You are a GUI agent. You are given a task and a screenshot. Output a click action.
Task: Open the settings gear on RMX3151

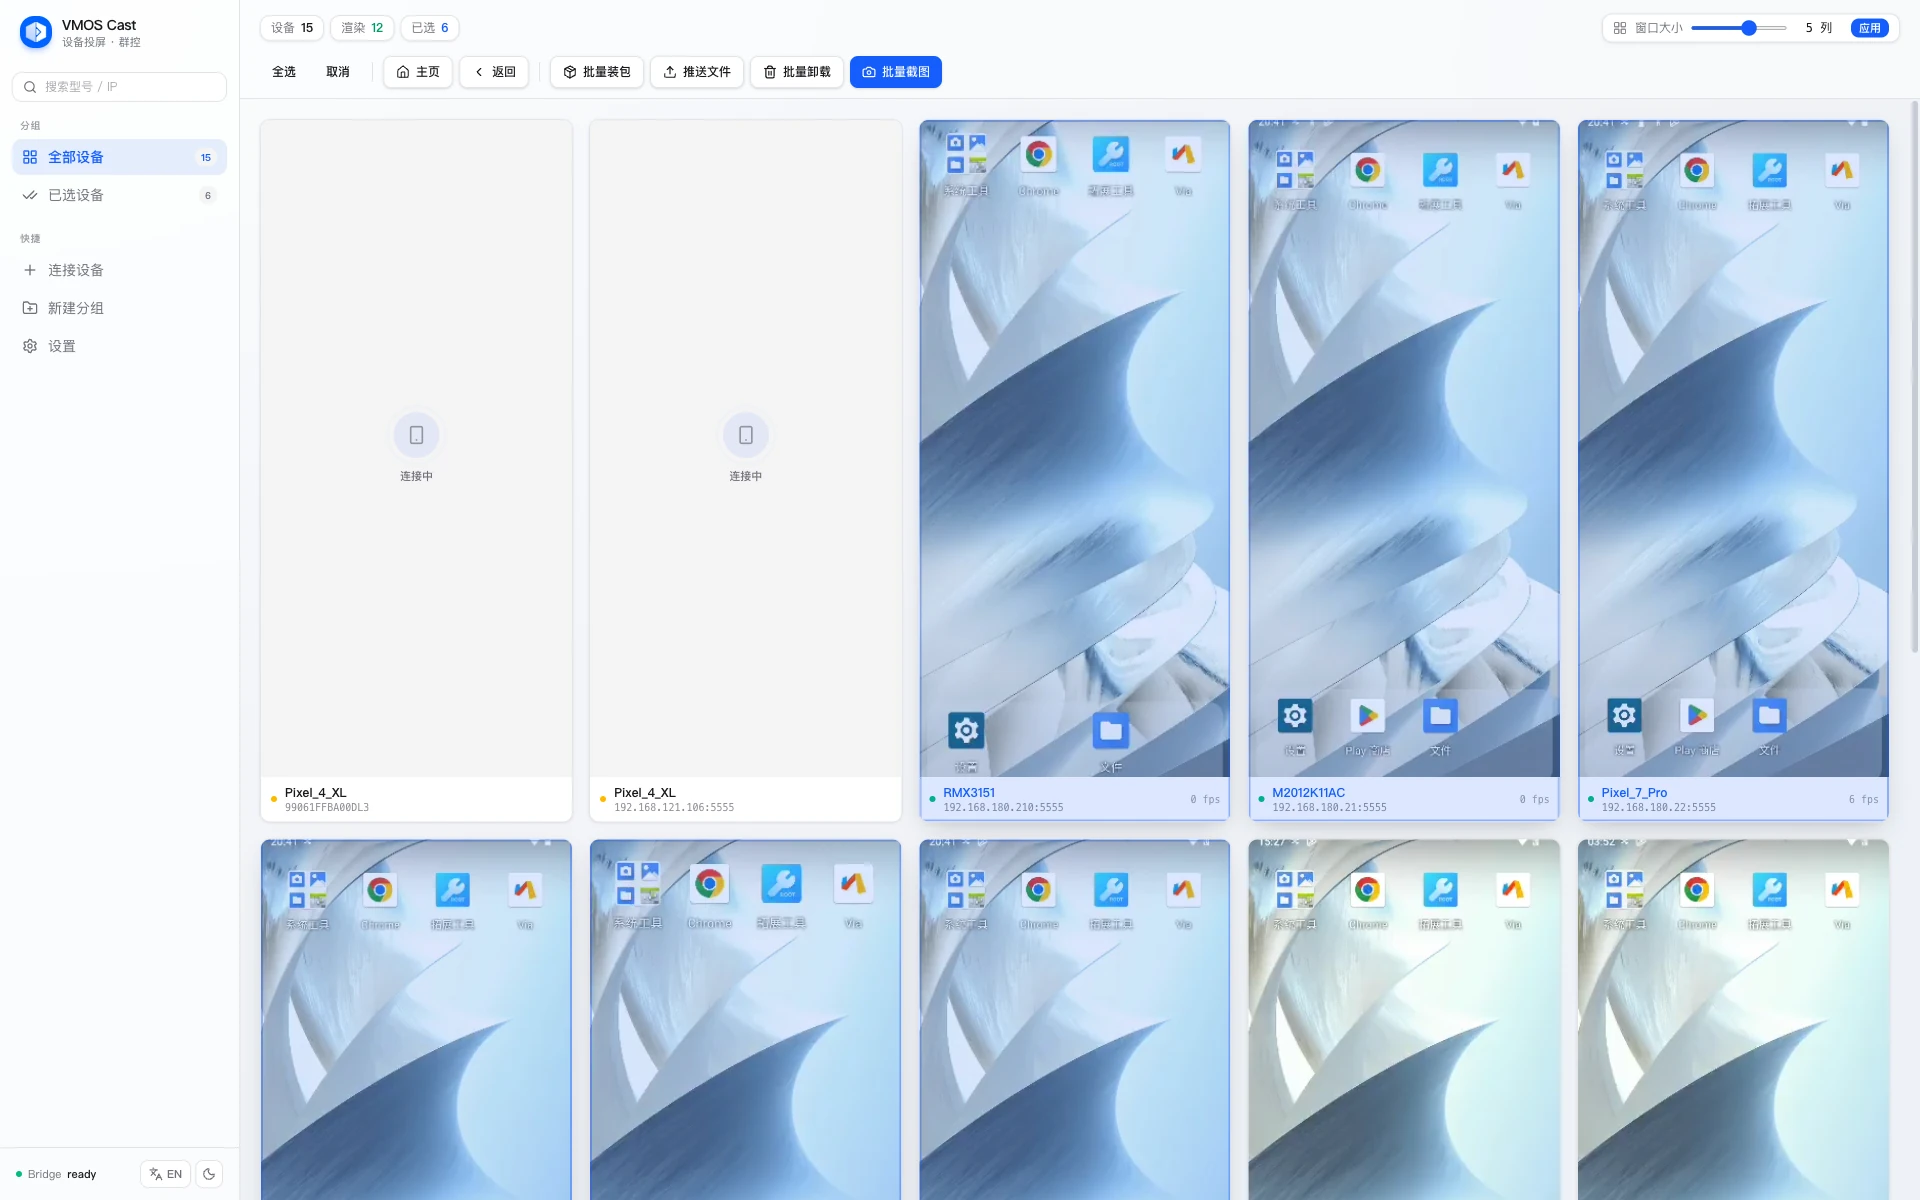click(x=966, y=731)
